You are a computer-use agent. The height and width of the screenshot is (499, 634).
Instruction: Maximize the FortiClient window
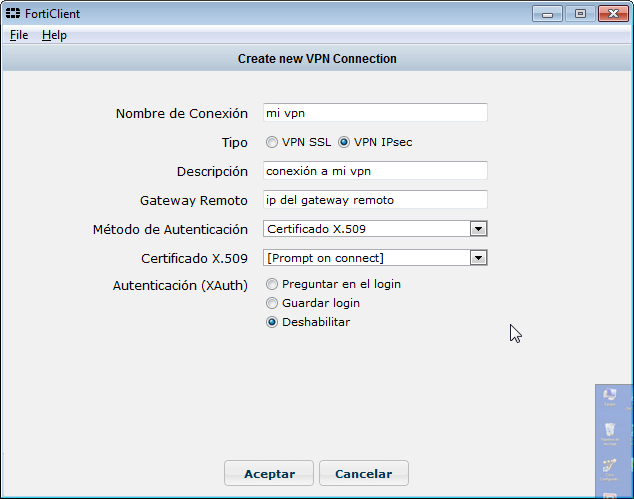pyautogui.click(x=579, y=13)
